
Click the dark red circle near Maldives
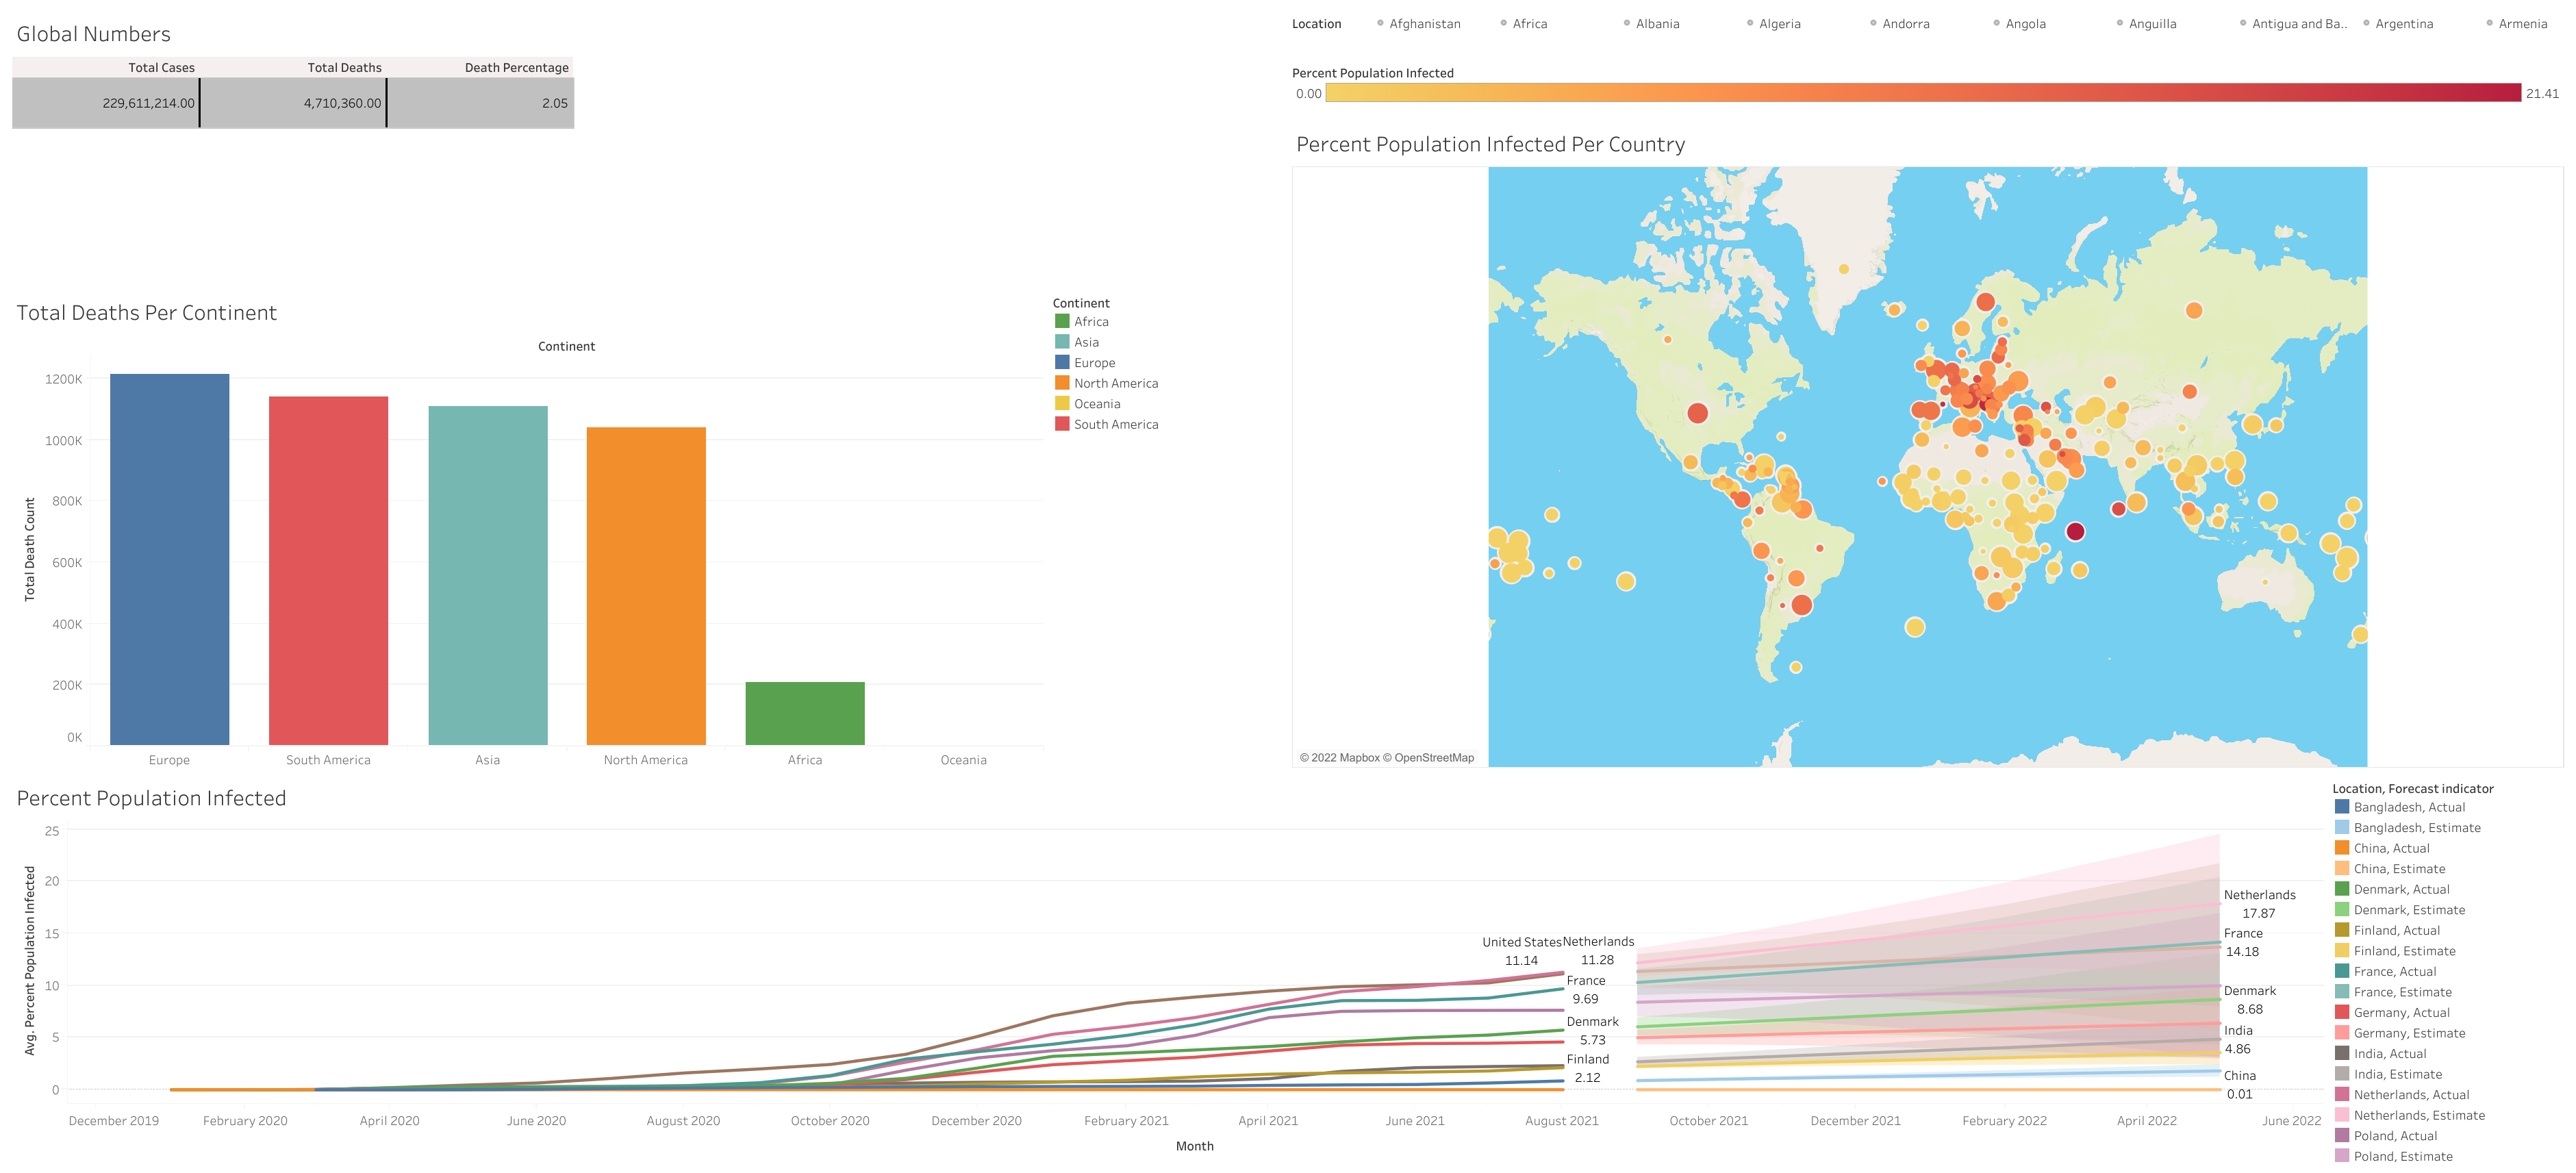click(x=2075, y=532)
